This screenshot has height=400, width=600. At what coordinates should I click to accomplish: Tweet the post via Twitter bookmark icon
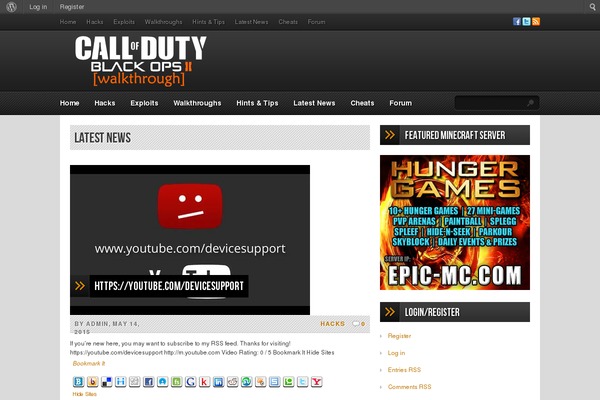[302, 382]
